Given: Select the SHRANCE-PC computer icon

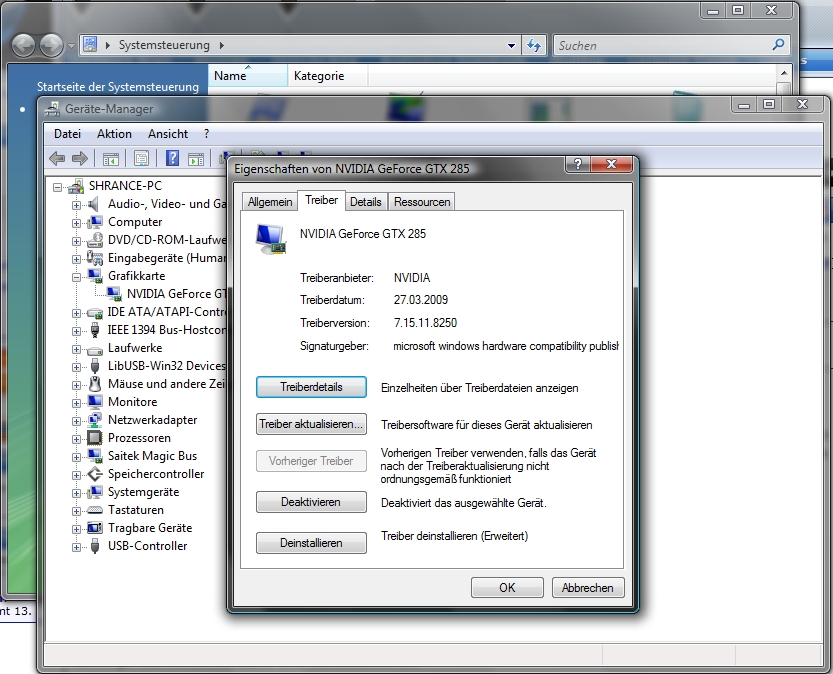Looking at the screenshot, I should click(76, 186).
